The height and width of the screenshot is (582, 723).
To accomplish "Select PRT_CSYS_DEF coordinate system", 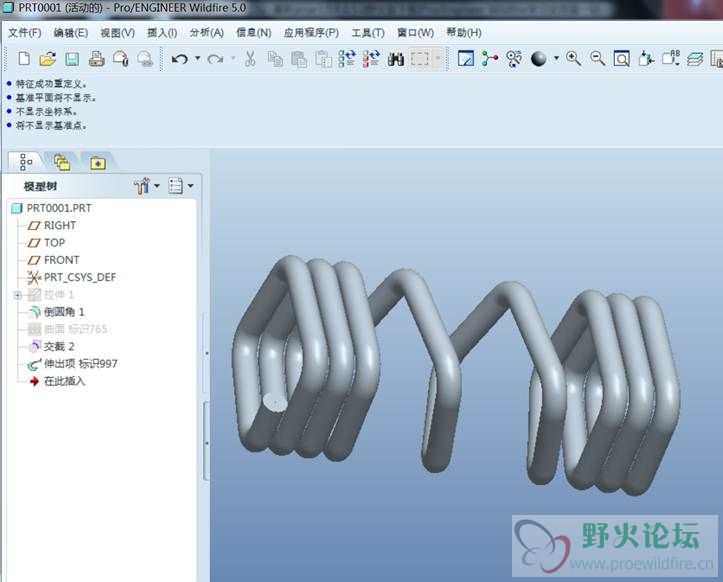I will pyautogui.click(x=80, y=277).
